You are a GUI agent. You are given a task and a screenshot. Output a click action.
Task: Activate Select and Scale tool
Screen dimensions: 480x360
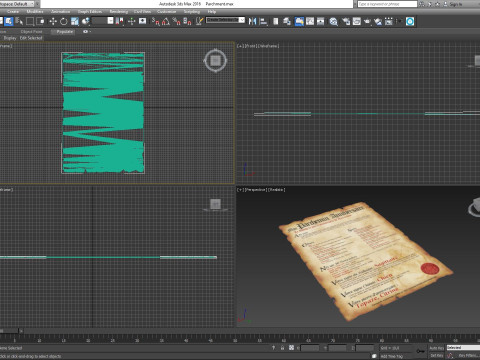(75, 21)
